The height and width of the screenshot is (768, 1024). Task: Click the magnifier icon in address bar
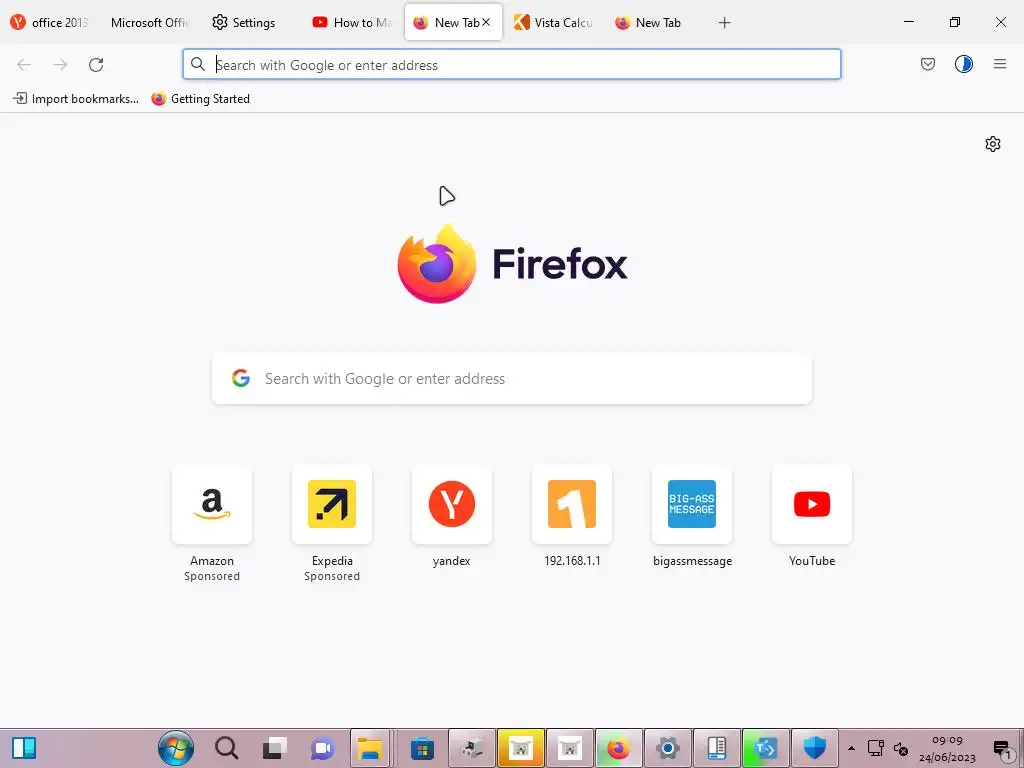click(197, 64)
